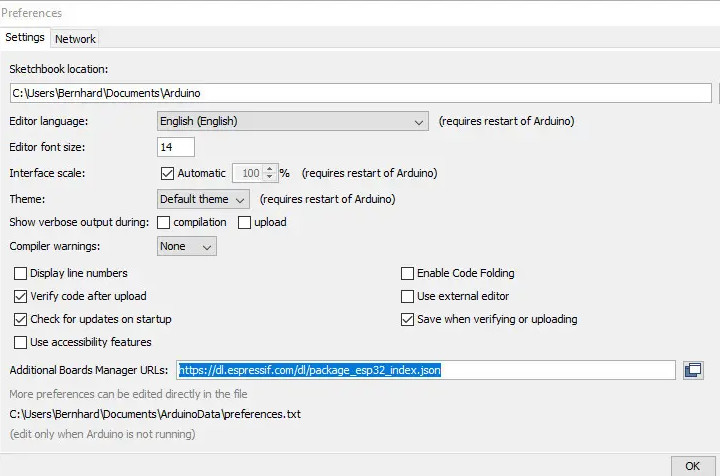Screen dimensions: 720x476
Task: Uncheck Save when verifying or uploading
Action: (x=407, y=319)
